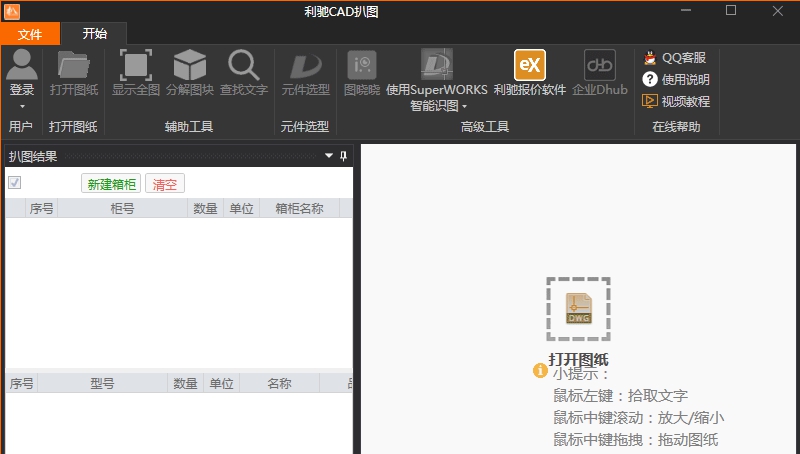This screenshot has width=800, height=454.
Task: Pin the 扒图结果 panel
Action: (x=343, y=156)
